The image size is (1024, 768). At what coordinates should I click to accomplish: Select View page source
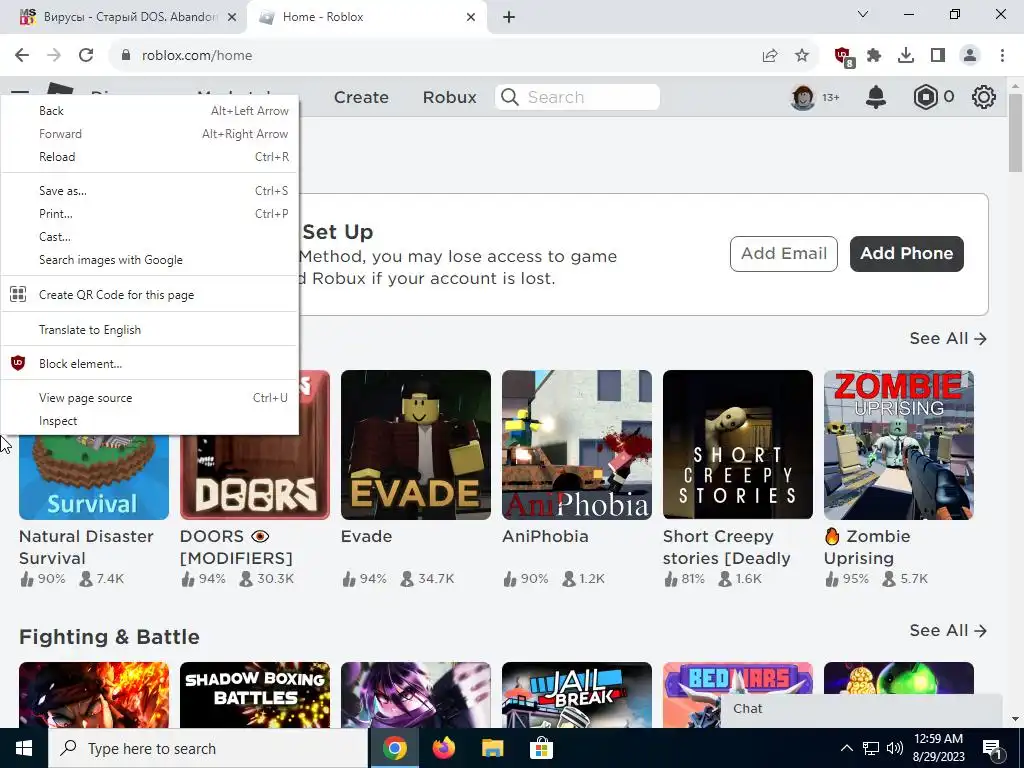click(150, 398)
